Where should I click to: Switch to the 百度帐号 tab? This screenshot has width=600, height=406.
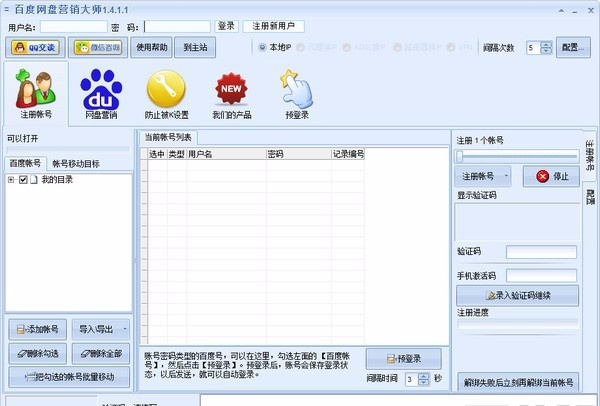25,163
